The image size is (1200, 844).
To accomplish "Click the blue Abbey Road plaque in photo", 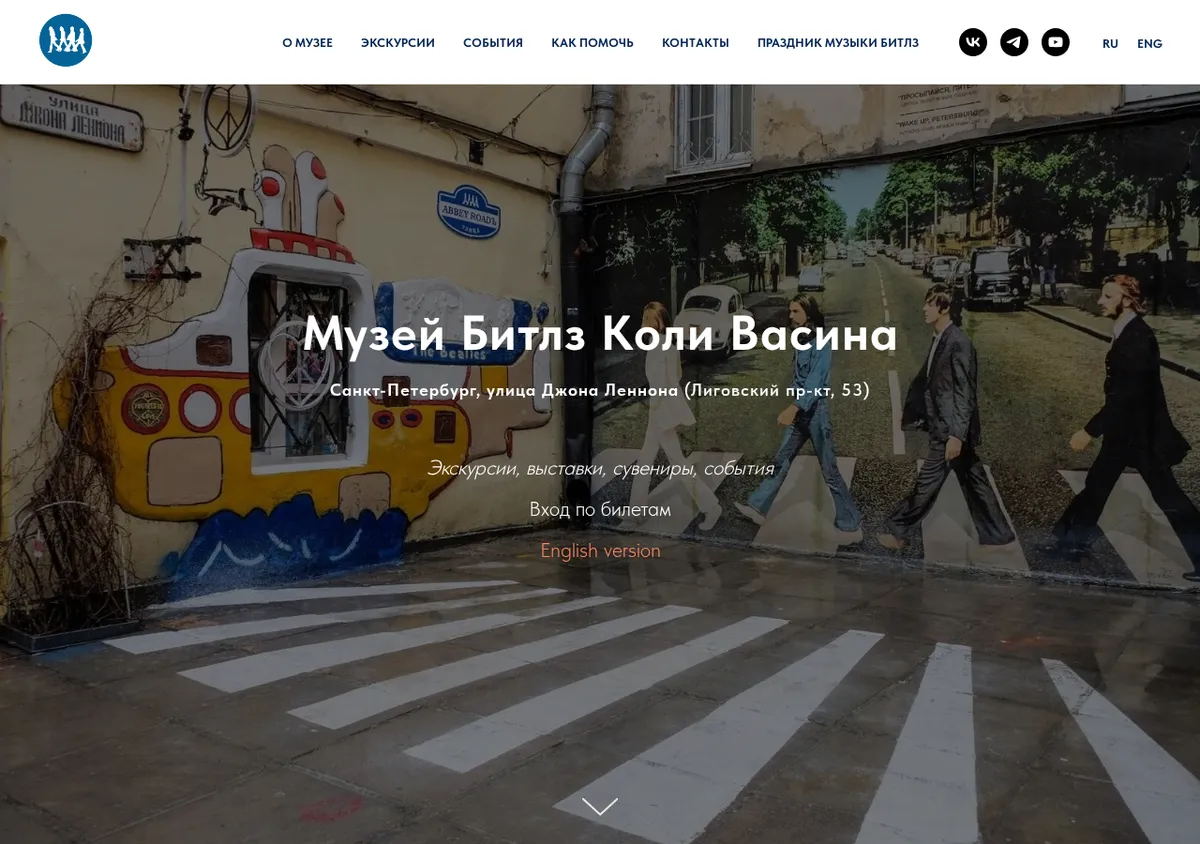I will pyautogui.click(x=469, y=212).
